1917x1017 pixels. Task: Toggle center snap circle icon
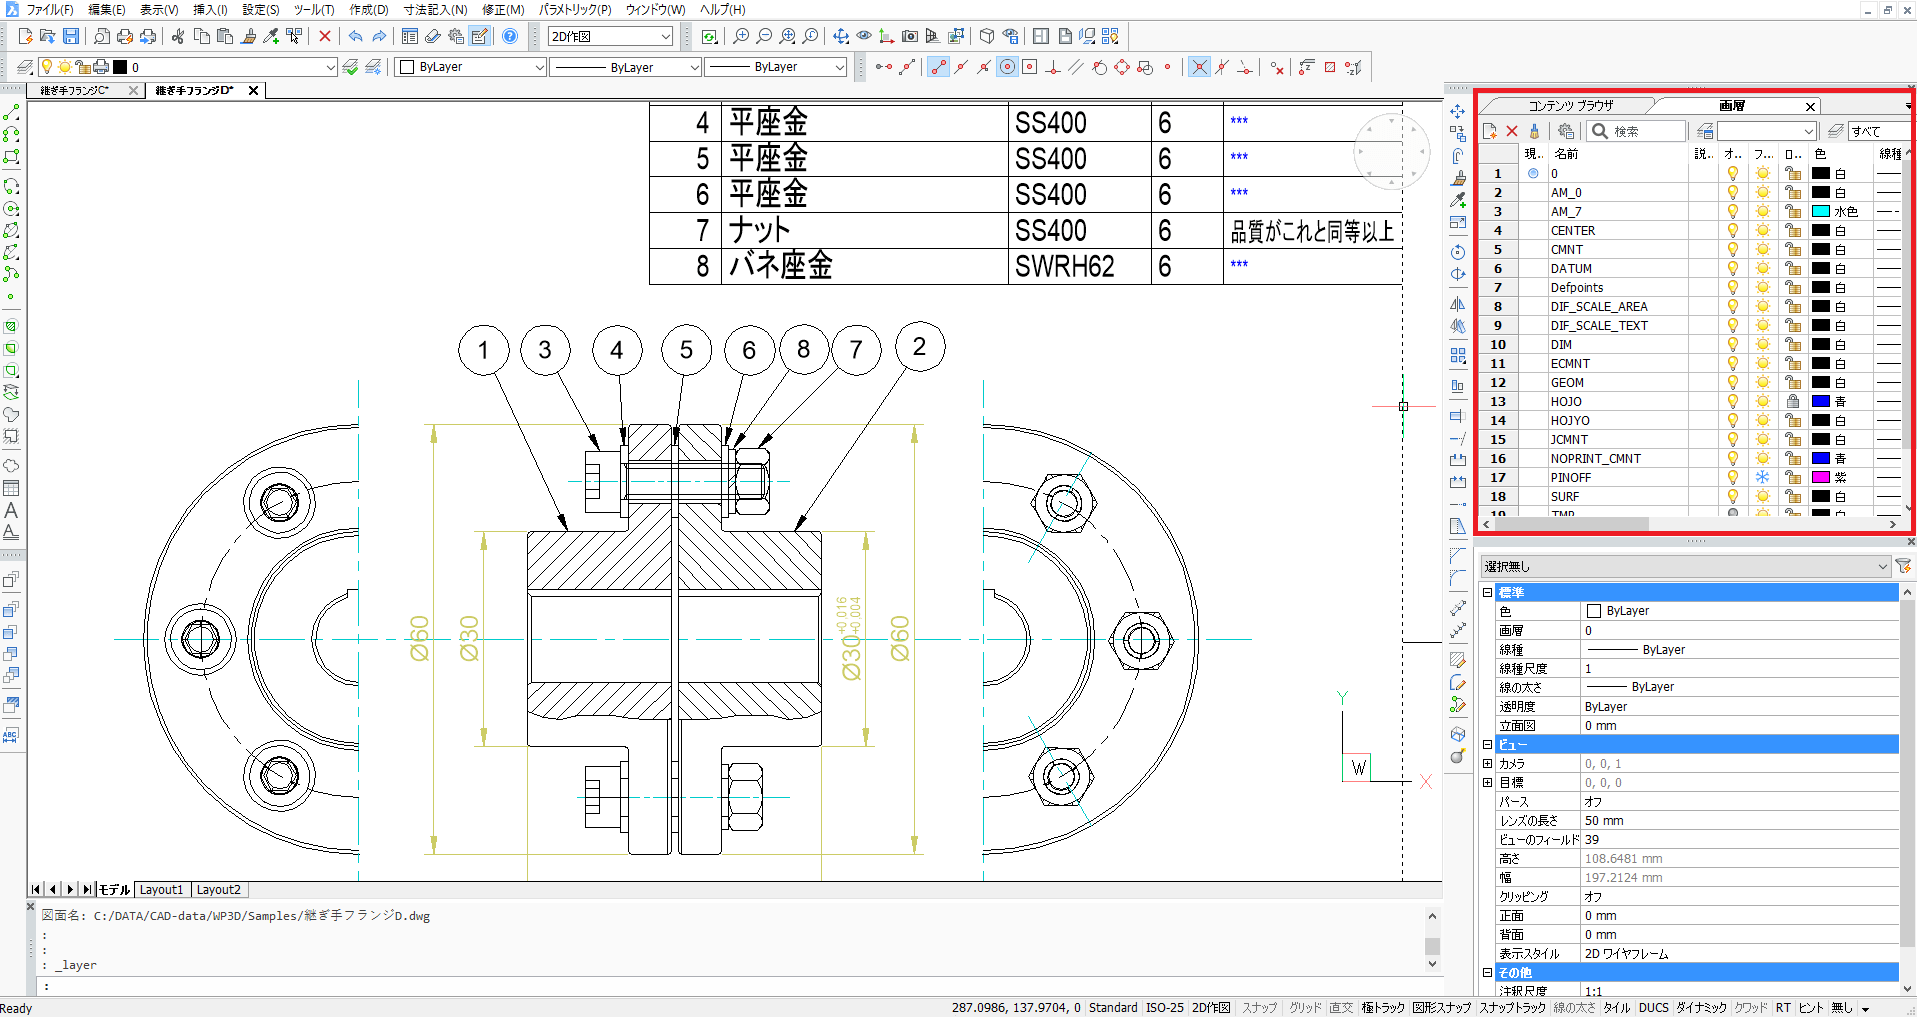coord(1007,67)
